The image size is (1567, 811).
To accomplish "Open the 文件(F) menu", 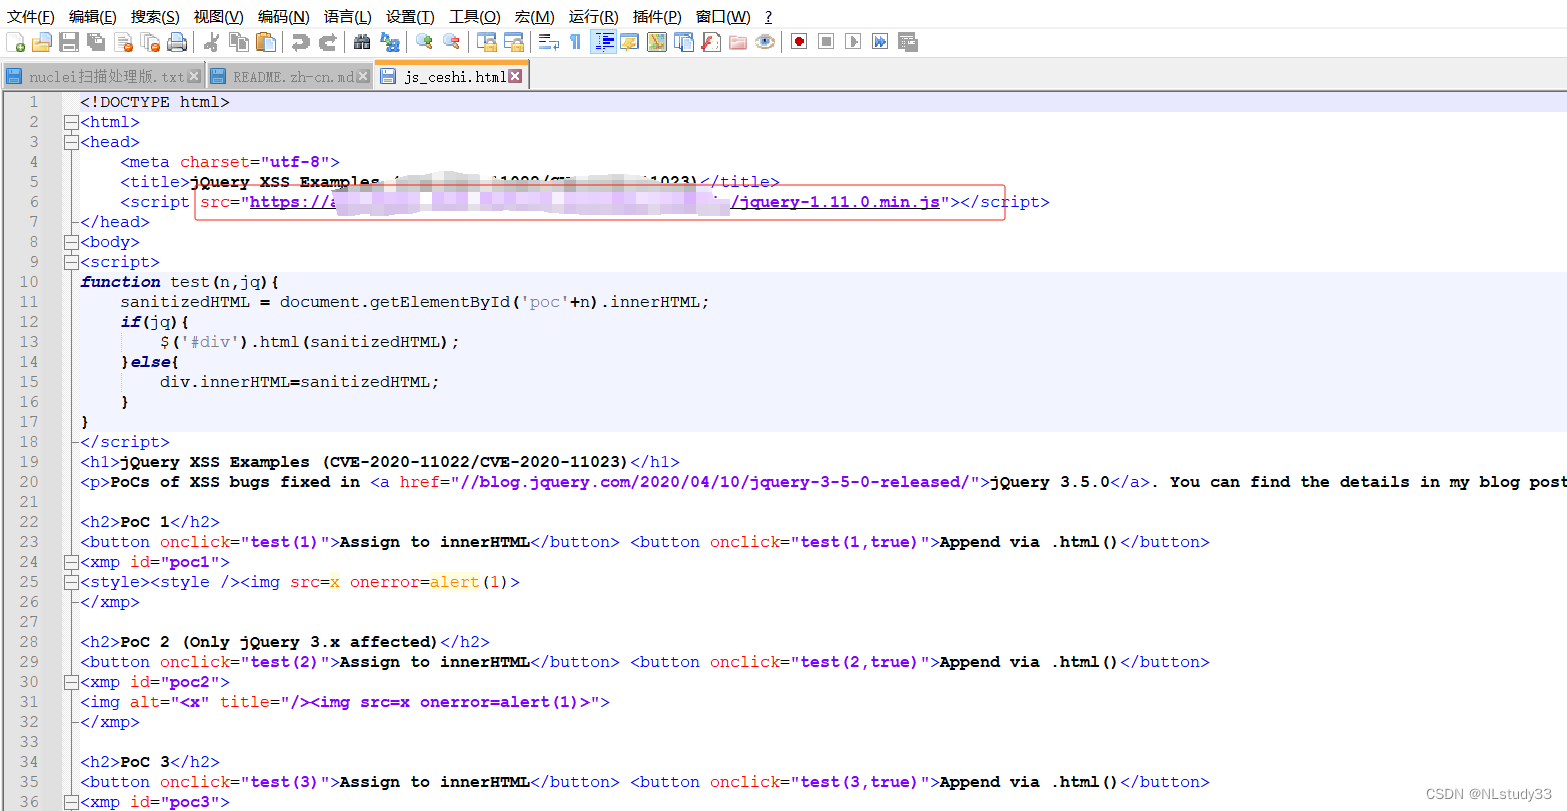I will (x=31, y=17).
